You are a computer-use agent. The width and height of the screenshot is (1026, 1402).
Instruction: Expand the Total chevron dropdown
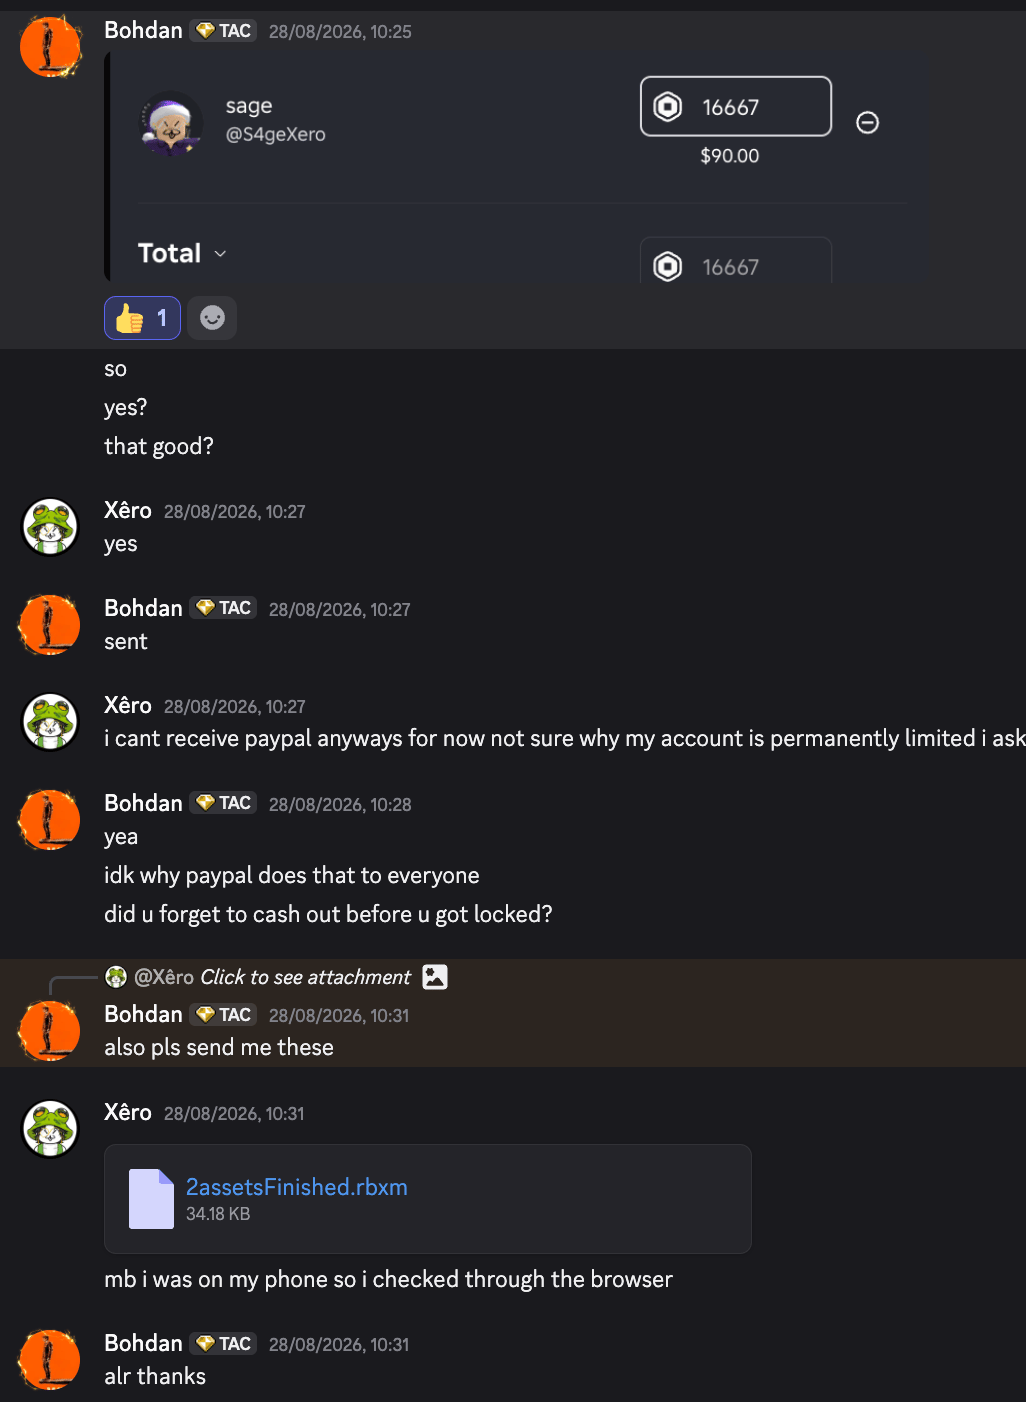click(x=220, y=254)
